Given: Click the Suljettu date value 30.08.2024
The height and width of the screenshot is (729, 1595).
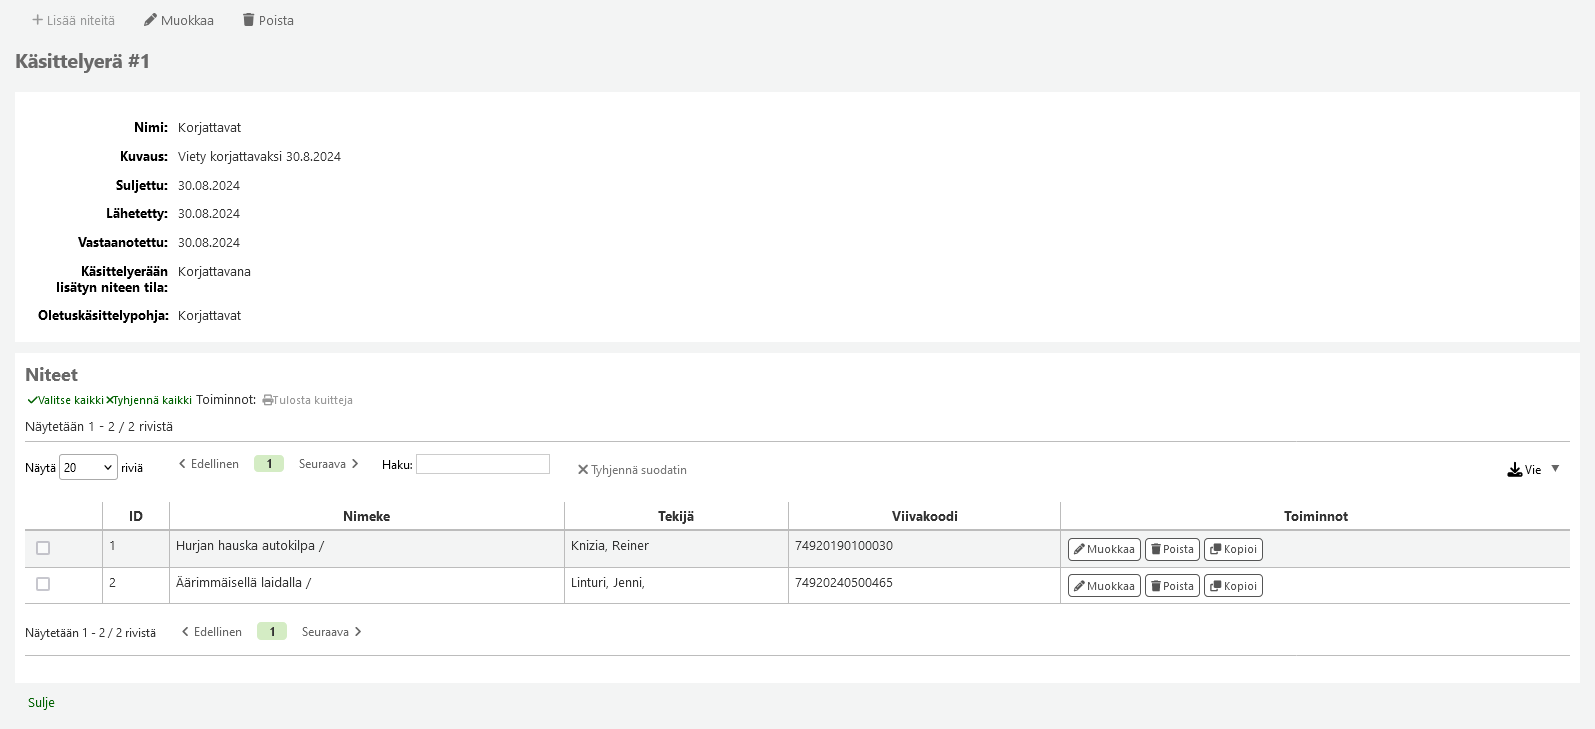Looking at the screenshot, I should pyautogui.click(x=209, y=186).
